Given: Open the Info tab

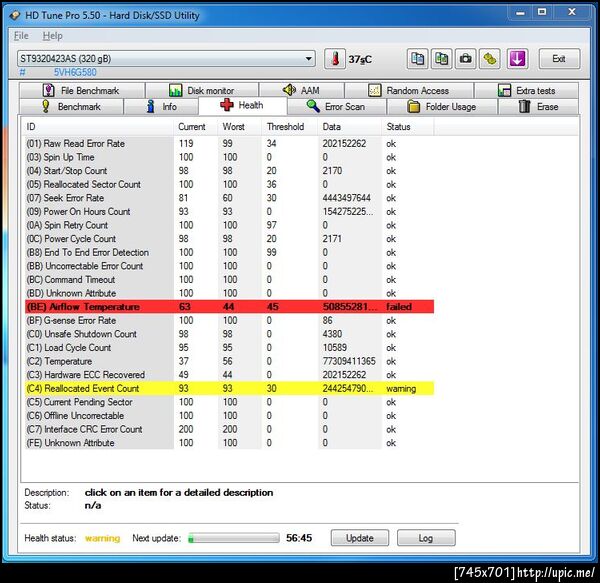Looking at the screenshot, I should [x=161, y=107].
